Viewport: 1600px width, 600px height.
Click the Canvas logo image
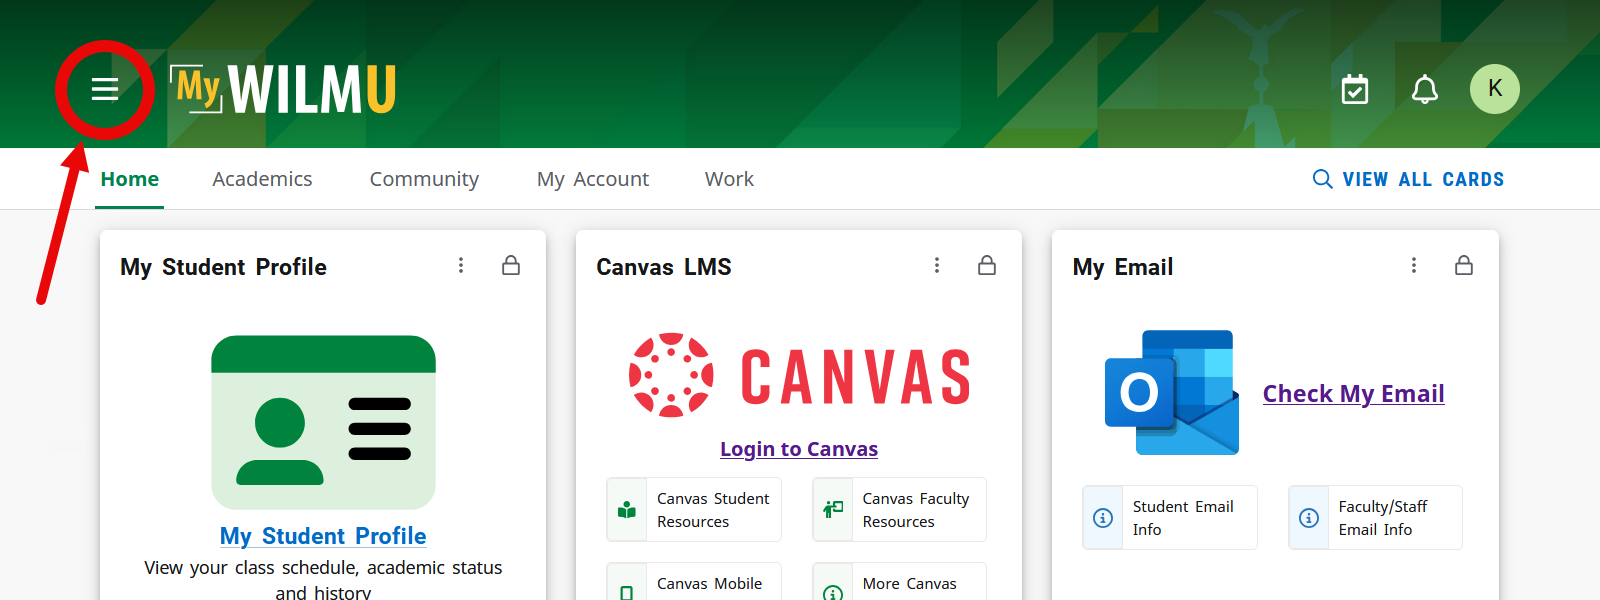800,375
